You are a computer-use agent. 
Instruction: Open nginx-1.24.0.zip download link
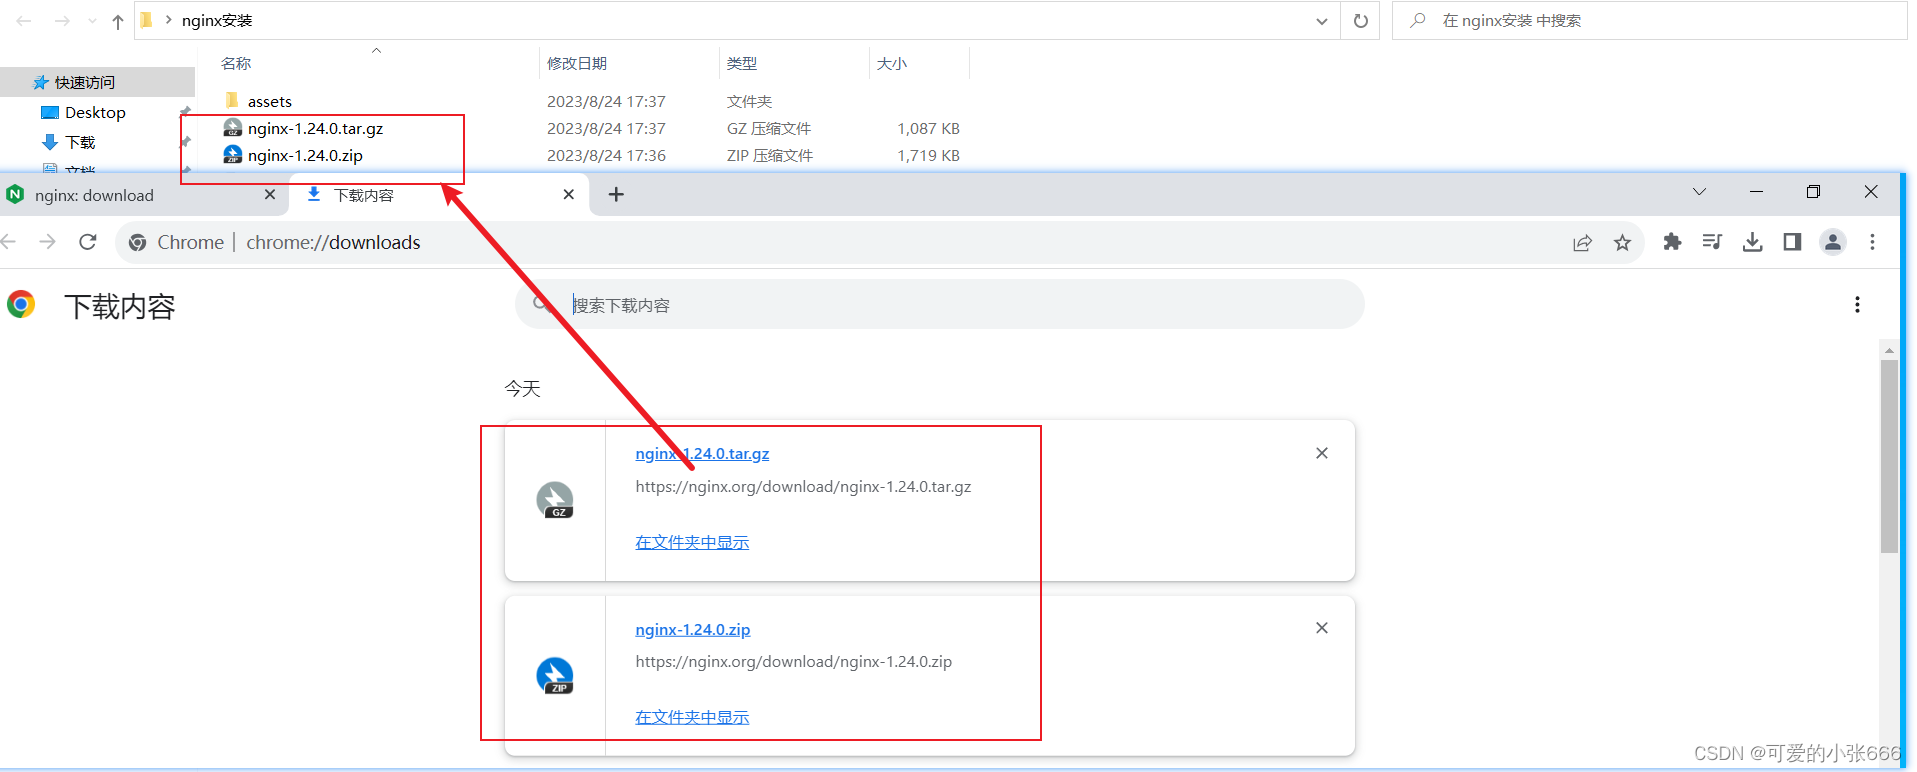coord(692,629)
